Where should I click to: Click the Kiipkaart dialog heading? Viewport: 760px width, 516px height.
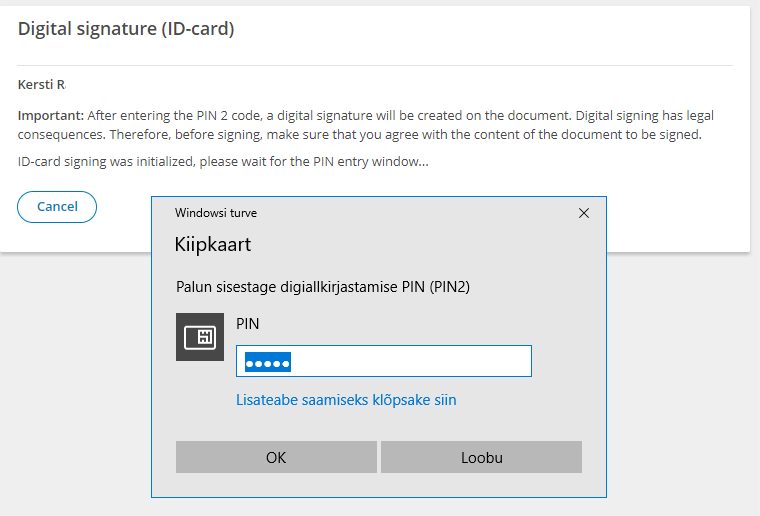click(x=212, y=244)
